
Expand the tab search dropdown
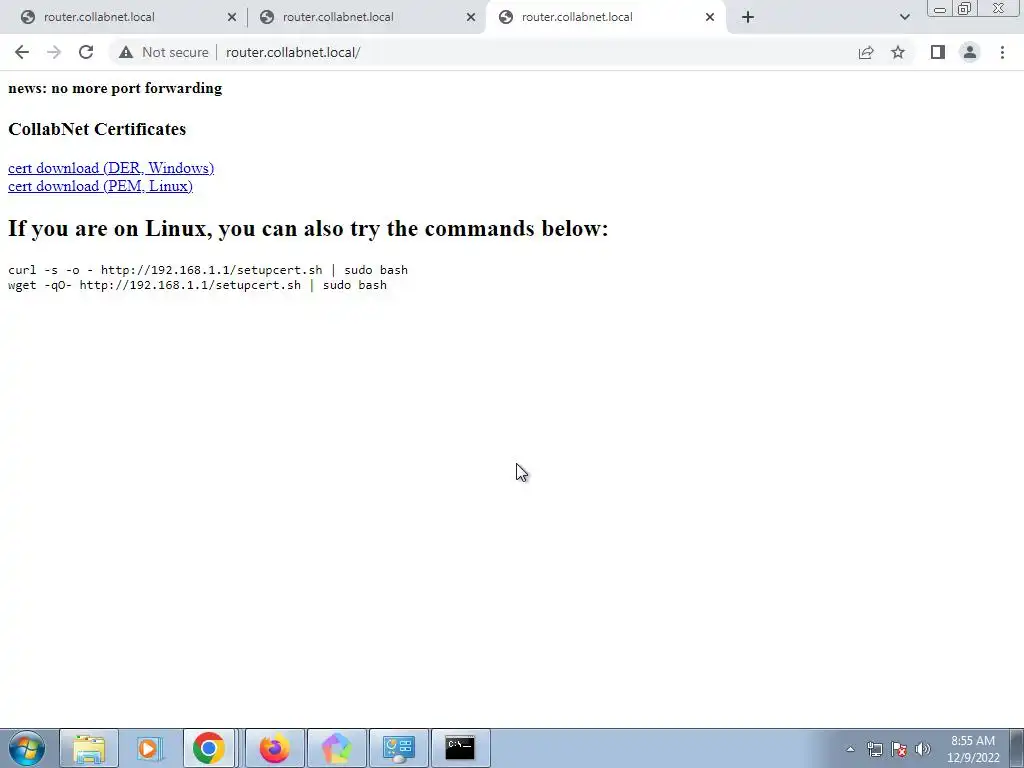click(904, 17)
